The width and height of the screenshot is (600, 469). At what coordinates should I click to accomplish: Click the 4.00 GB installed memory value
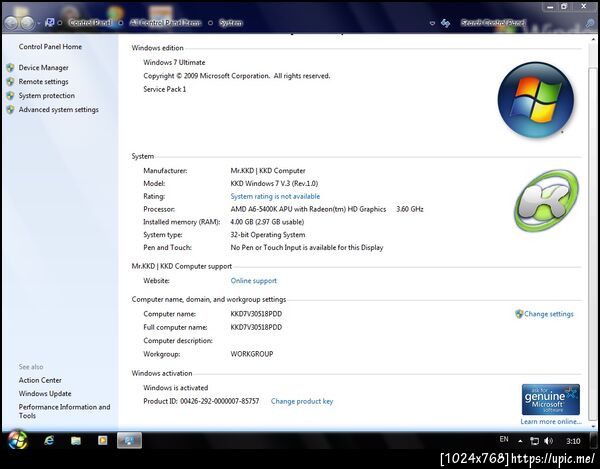267,222
